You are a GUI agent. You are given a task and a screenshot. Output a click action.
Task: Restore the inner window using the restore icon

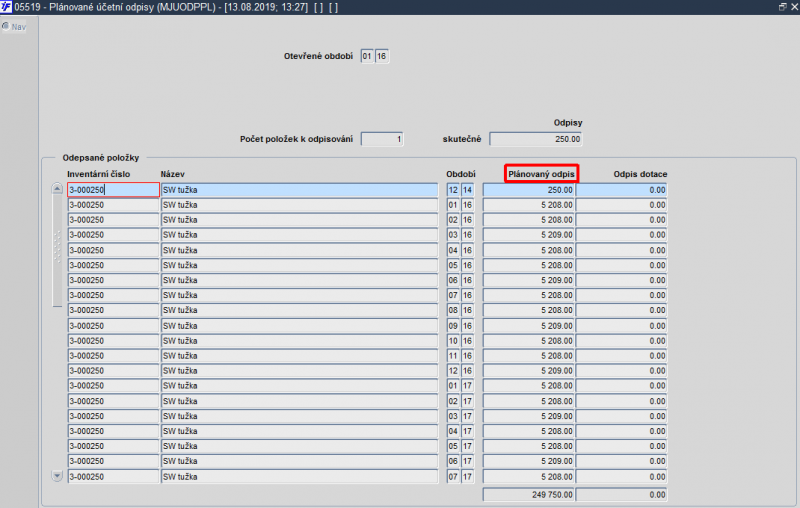click(x=781, y=7)
